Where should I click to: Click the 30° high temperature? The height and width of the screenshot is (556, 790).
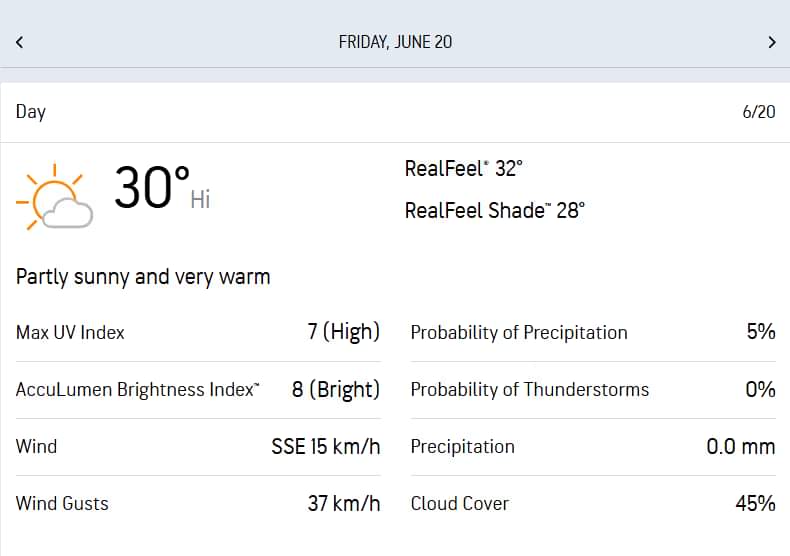[x=152, y=188]
